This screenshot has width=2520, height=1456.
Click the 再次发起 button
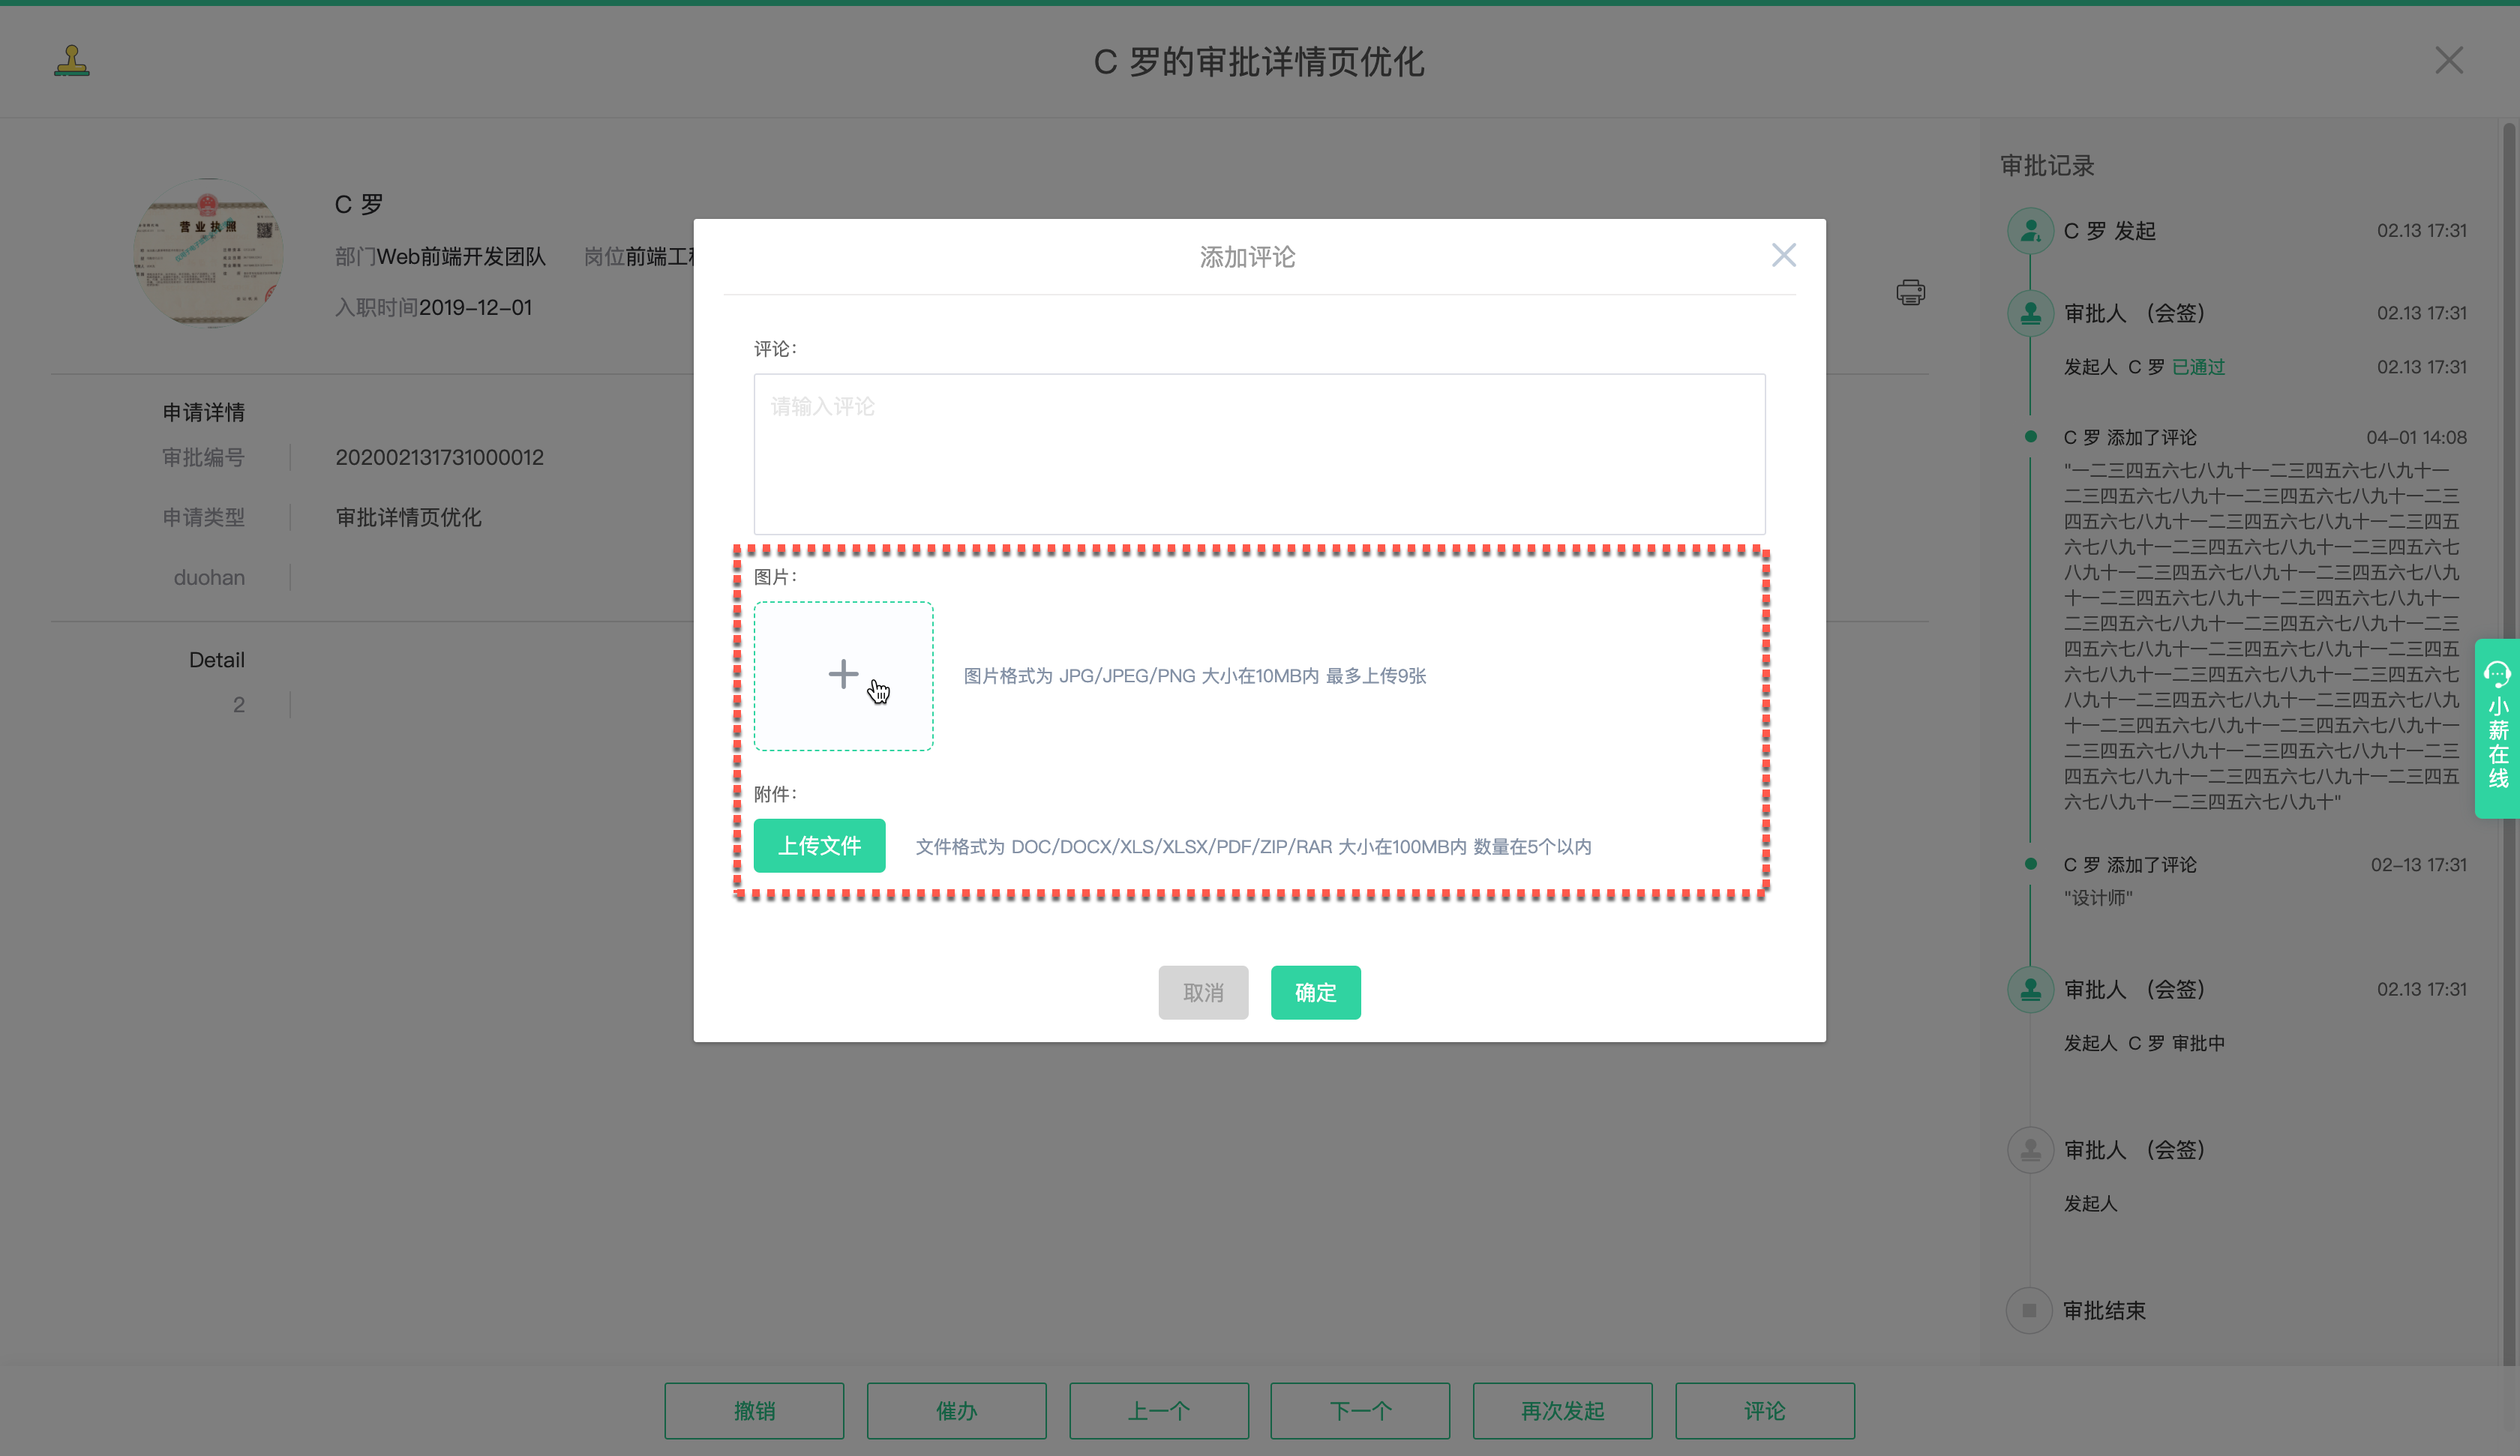point(1562,1410)
